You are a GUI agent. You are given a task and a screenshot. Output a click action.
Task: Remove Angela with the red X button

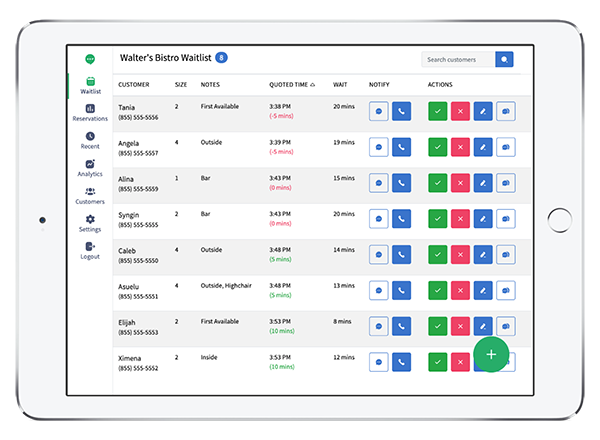pos(460,147)
